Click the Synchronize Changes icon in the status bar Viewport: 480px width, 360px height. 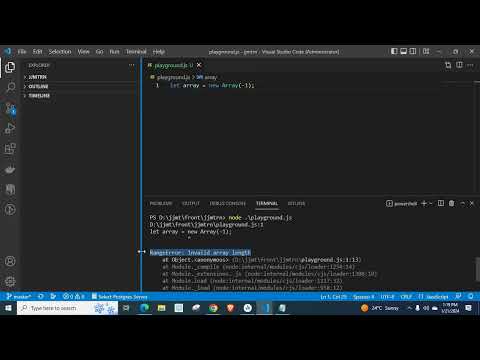[x=41, y=296]
